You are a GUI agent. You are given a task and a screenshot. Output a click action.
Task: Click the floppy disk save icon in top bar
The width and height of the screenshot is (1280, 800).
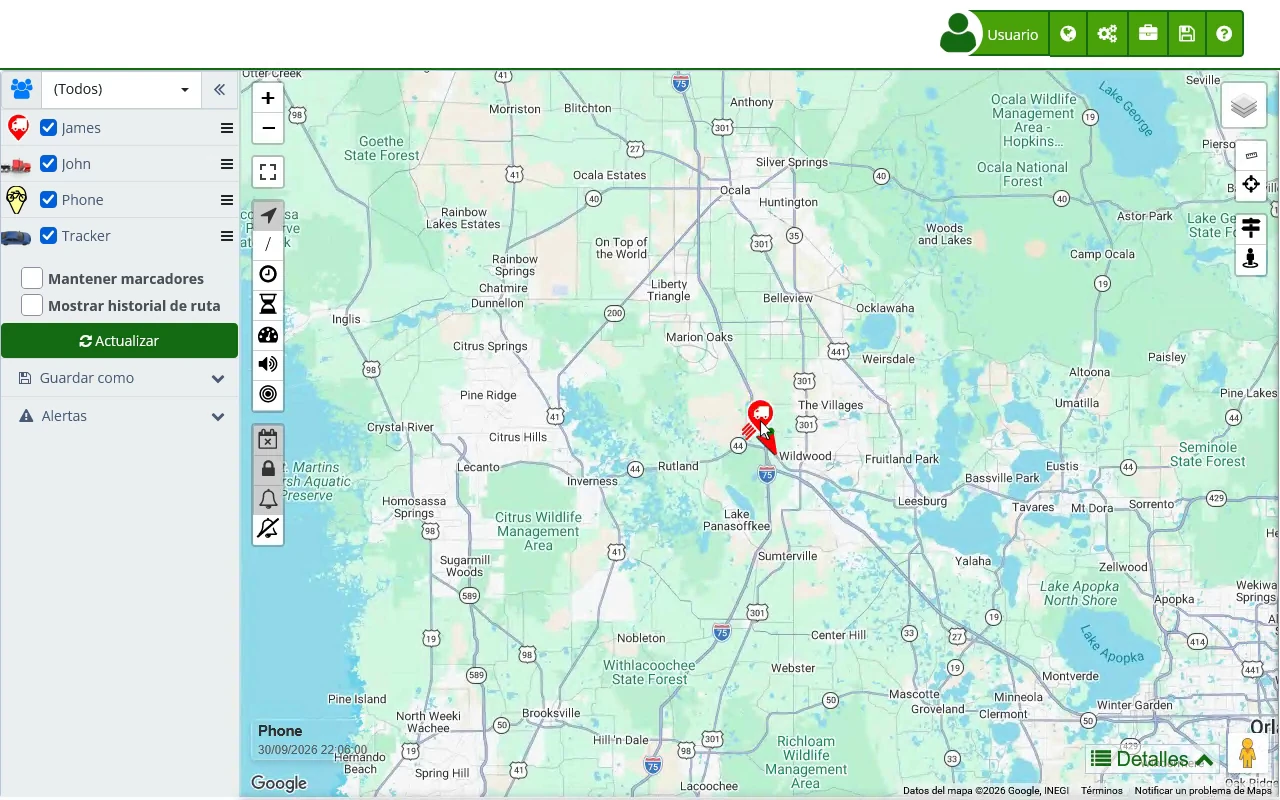1186,34
